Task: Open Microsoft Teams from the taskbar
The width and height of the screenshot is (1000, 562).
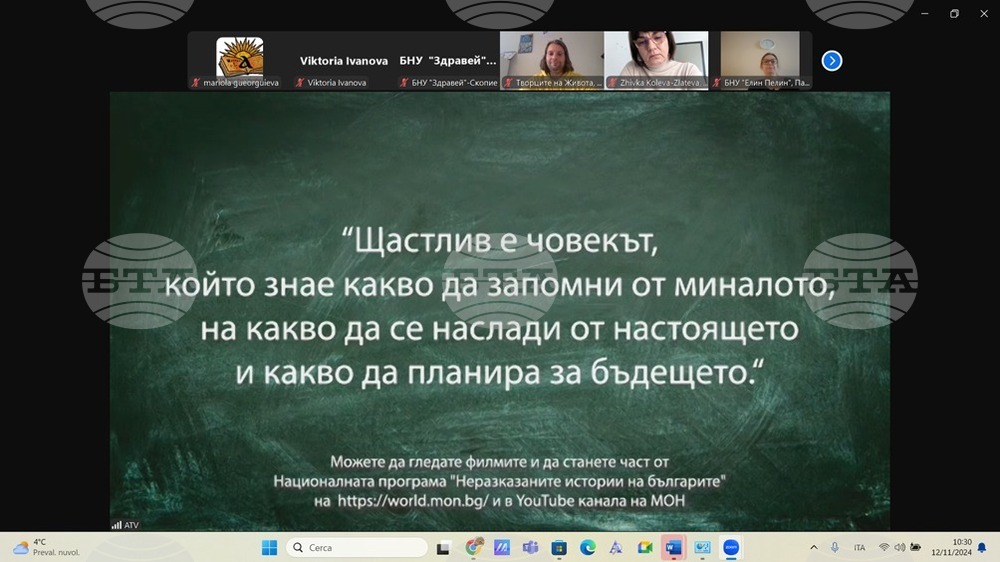Action: 531,547
